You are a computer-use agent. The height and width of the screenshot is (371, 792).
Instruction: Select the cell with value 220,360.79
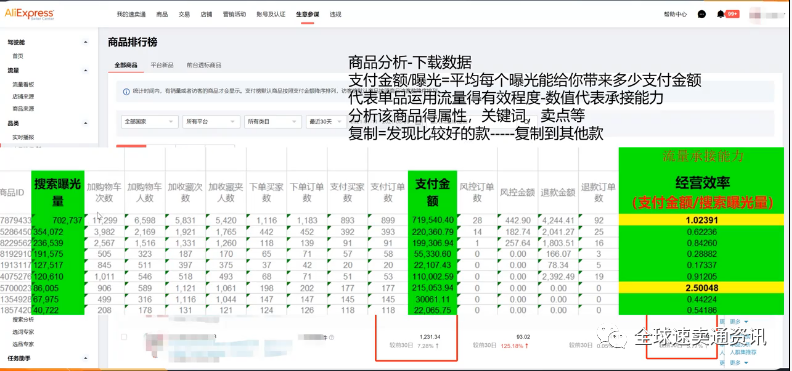click(432, 232)
